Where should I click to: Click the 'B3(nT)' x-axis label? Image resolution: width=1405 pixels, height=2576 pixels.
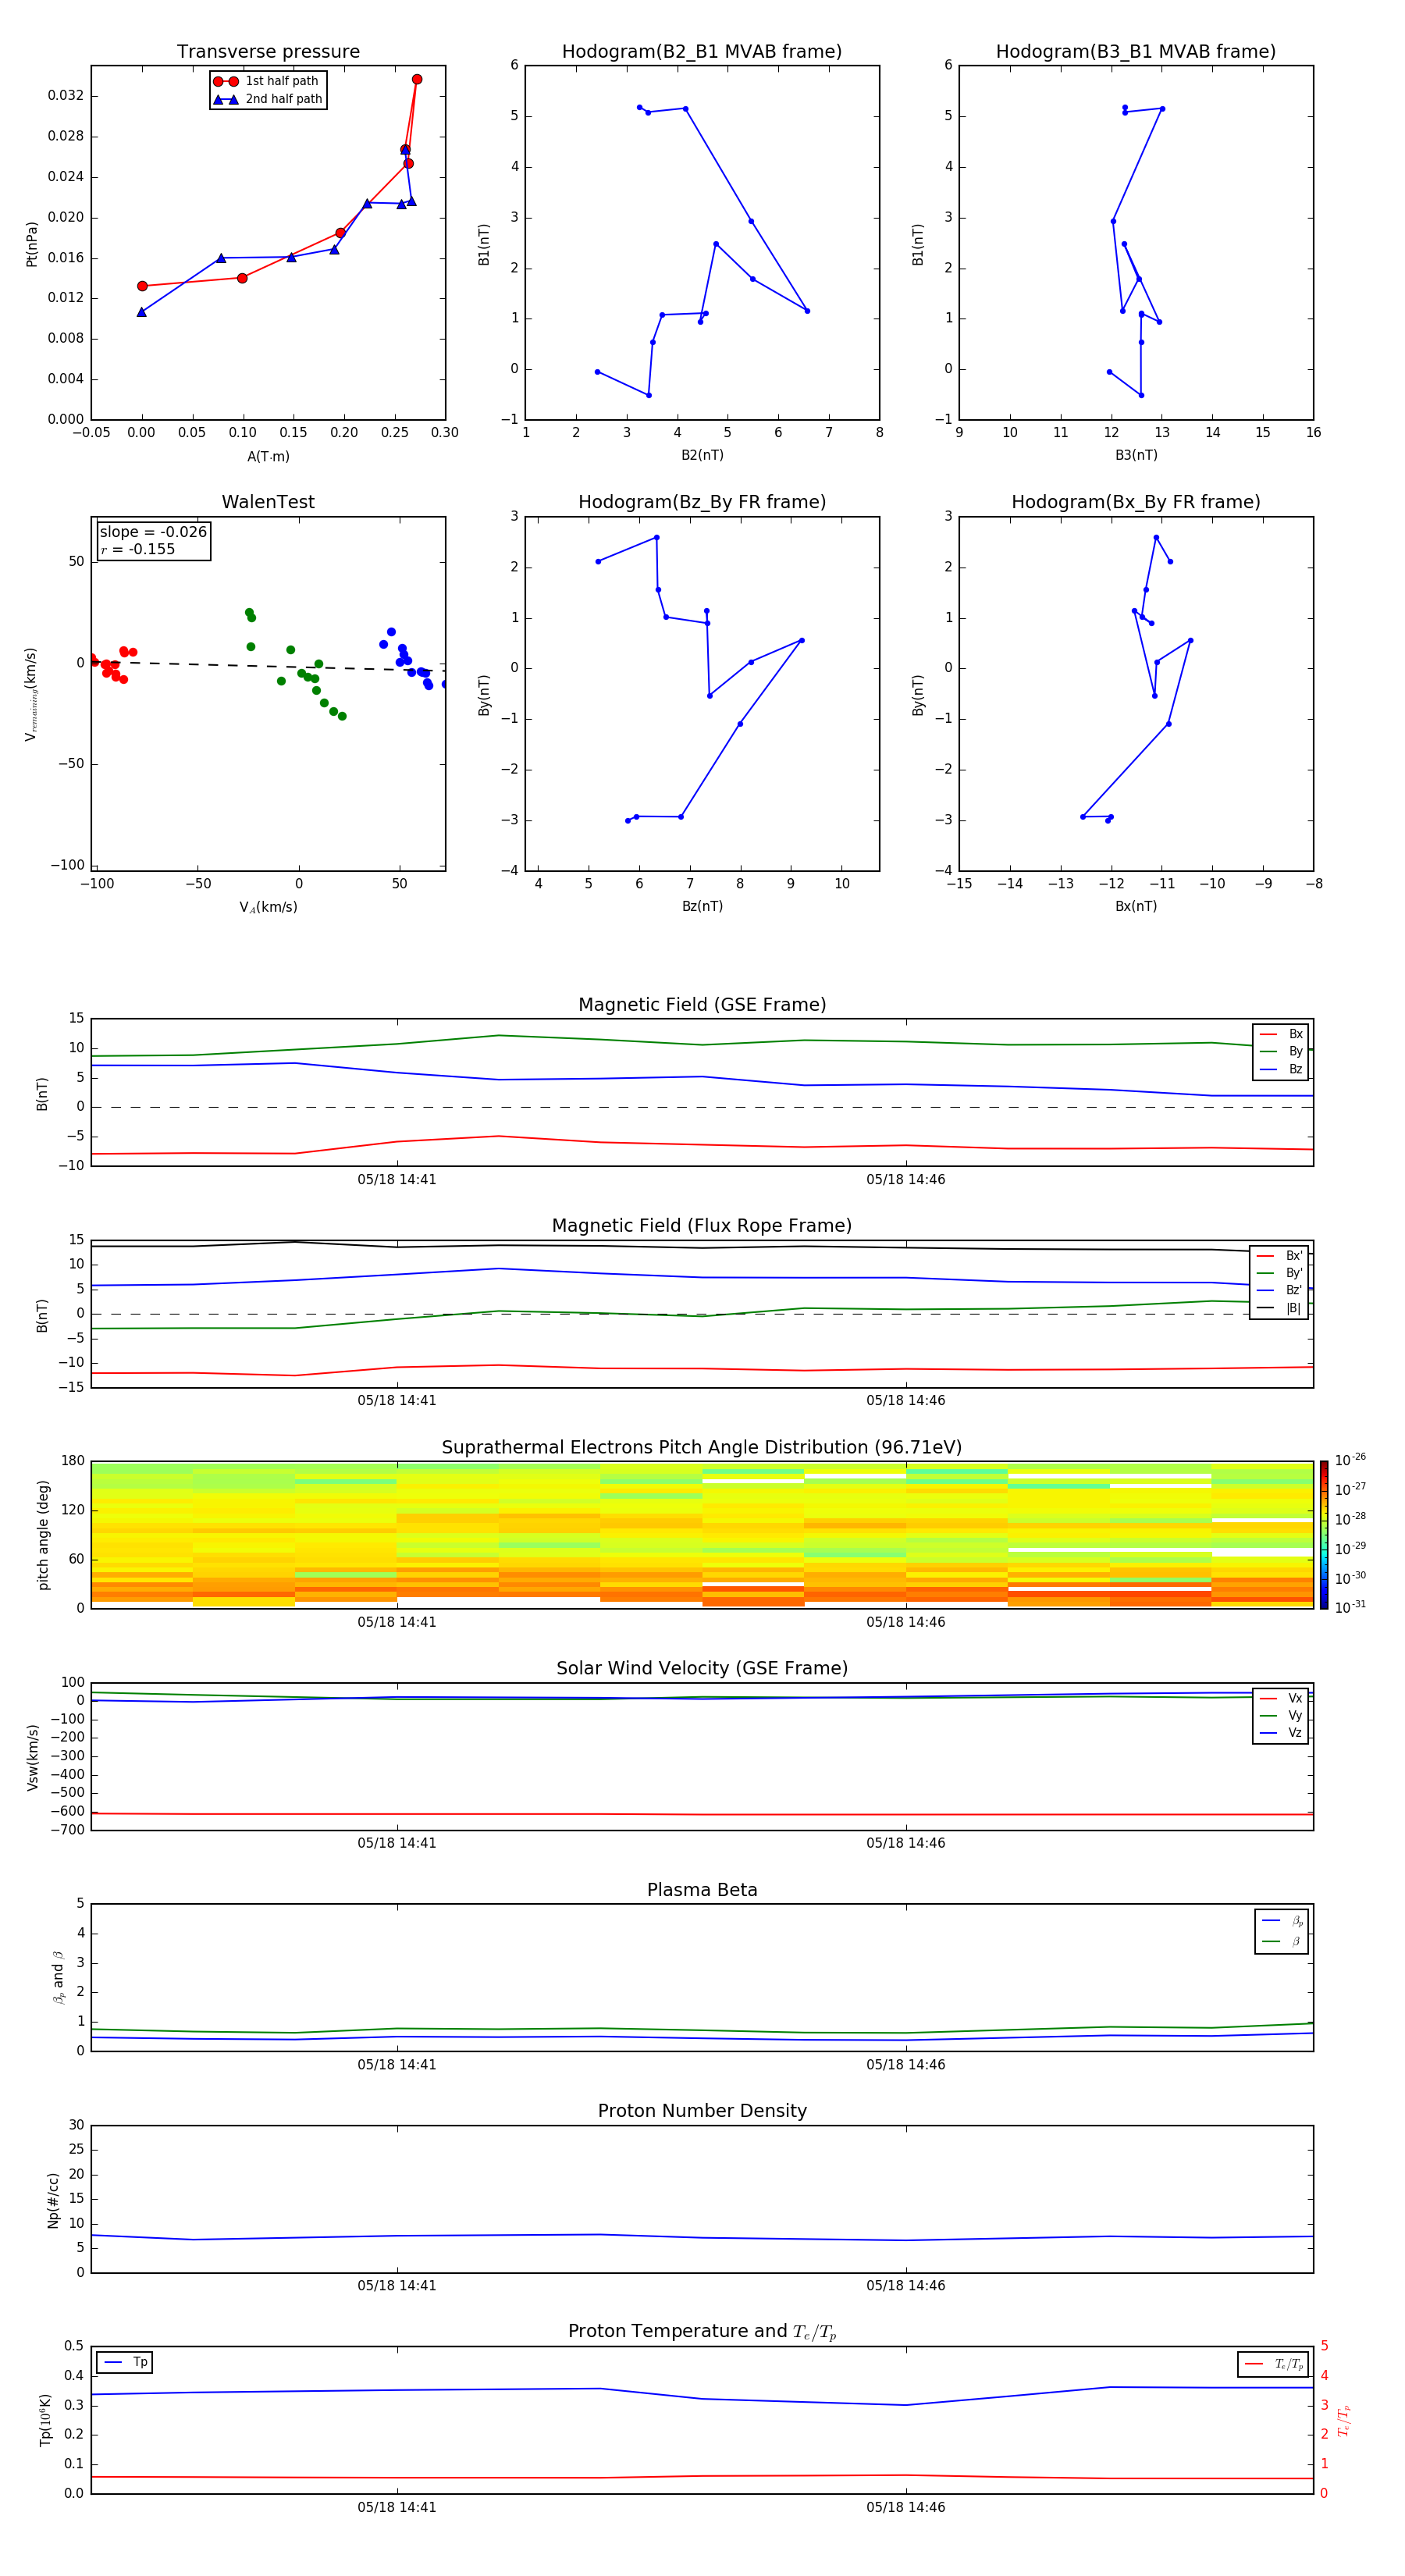1136,455
